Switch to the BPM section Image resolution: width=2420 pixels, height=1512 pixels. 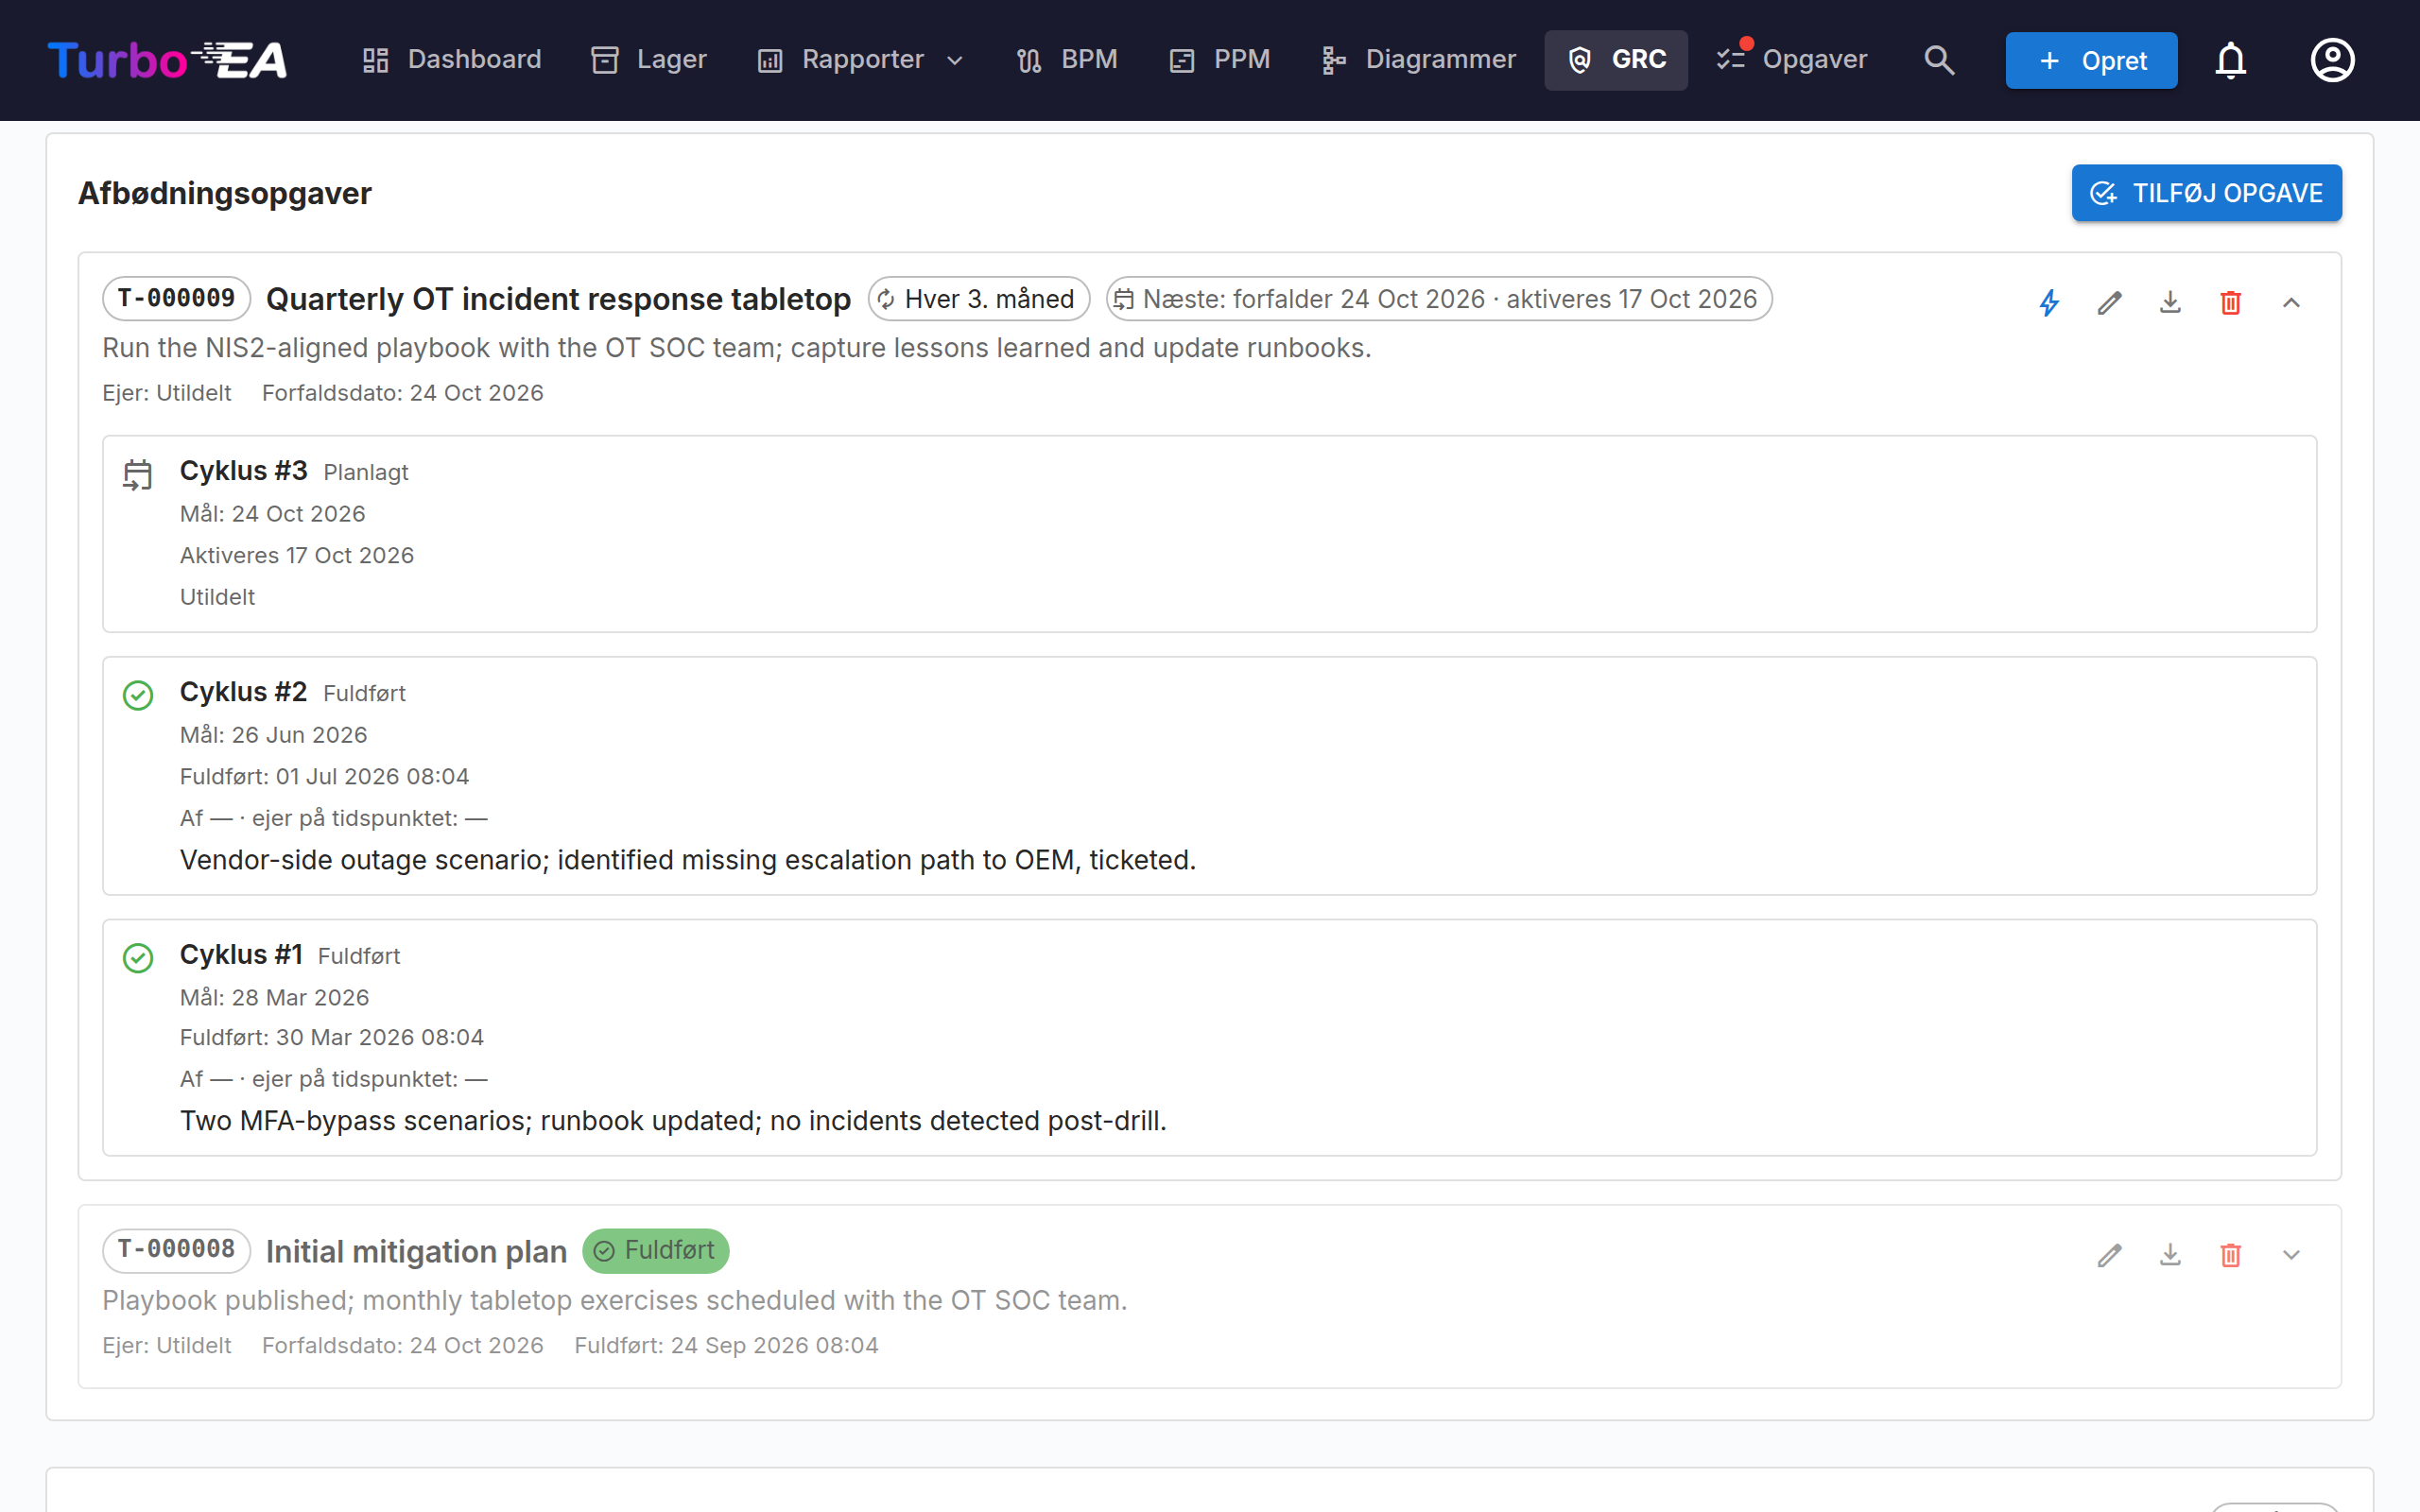click(x=1067, y=60)
